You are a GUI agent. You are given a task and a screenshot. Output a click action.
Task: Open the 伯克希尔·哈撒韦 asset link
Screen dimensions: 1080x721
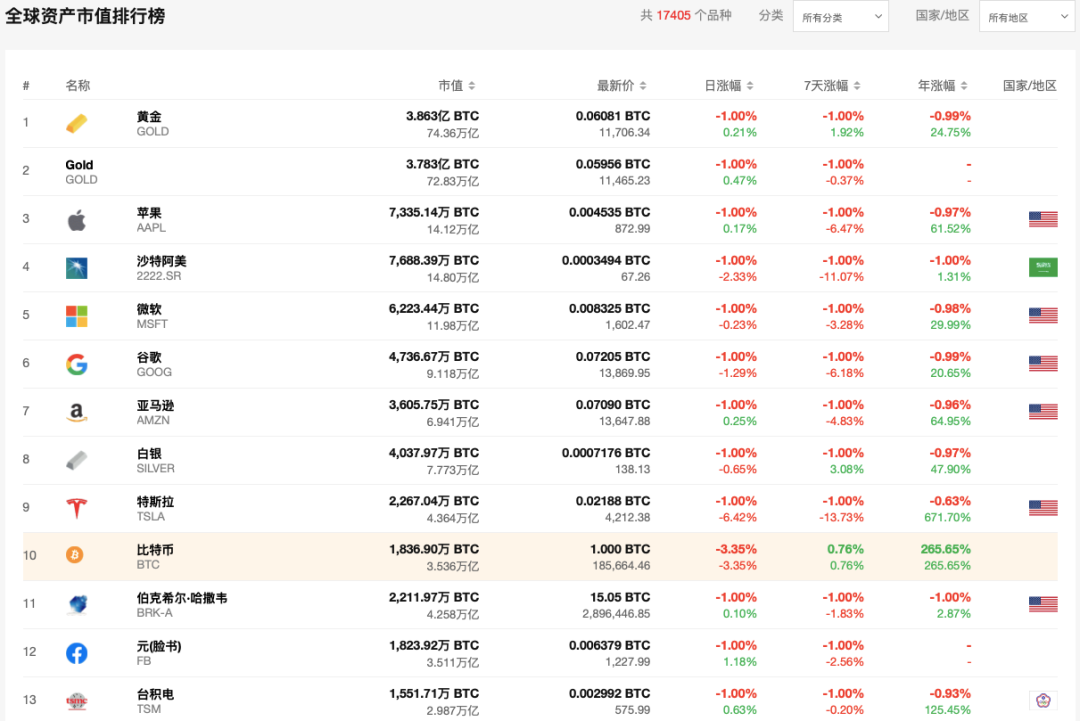181,598
